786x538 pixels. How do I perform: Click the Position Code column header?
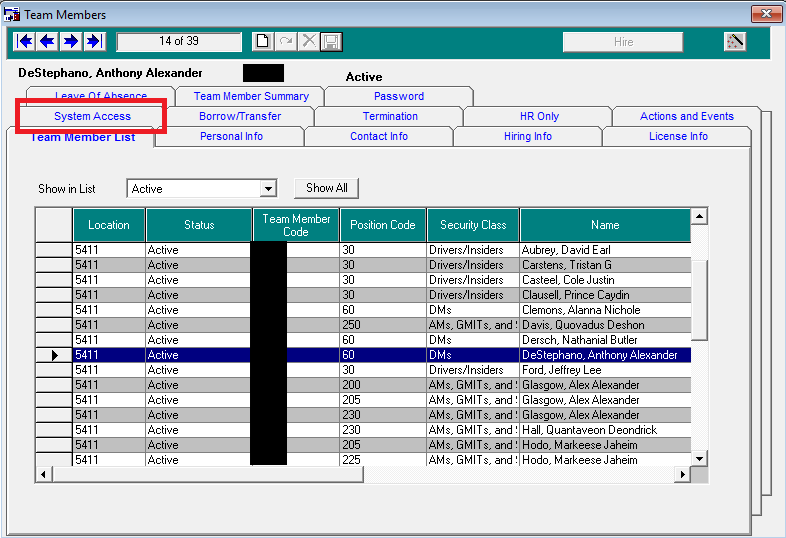(382, 225)
